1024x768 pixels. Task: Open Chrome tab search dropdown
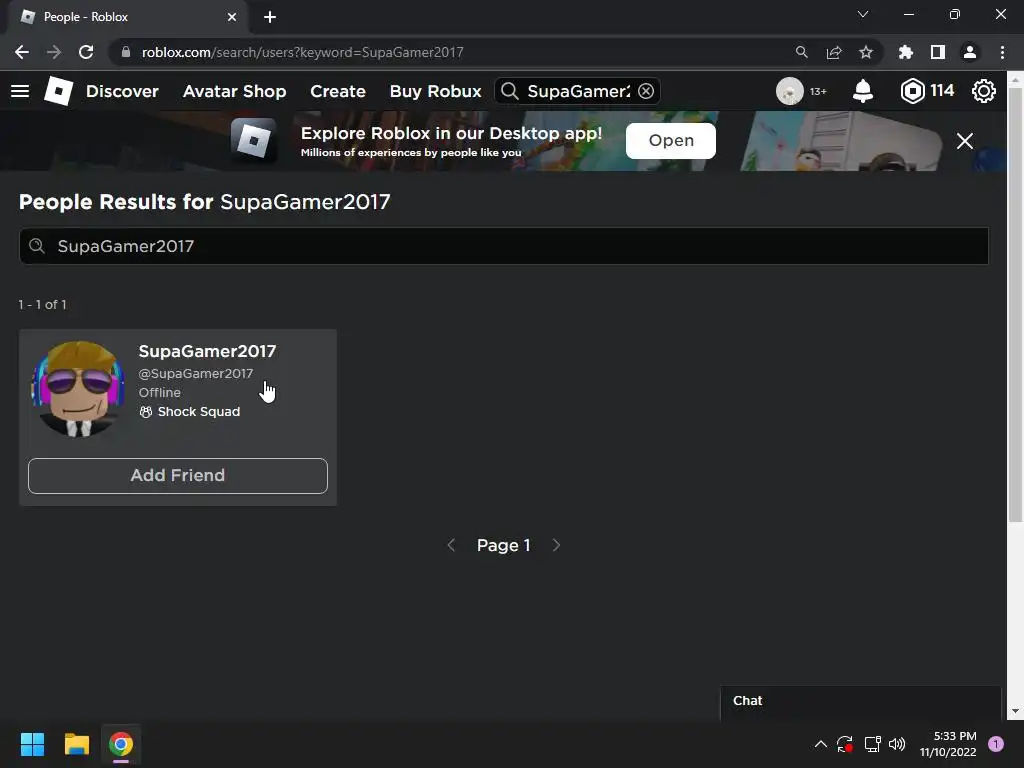pos(863,14)
